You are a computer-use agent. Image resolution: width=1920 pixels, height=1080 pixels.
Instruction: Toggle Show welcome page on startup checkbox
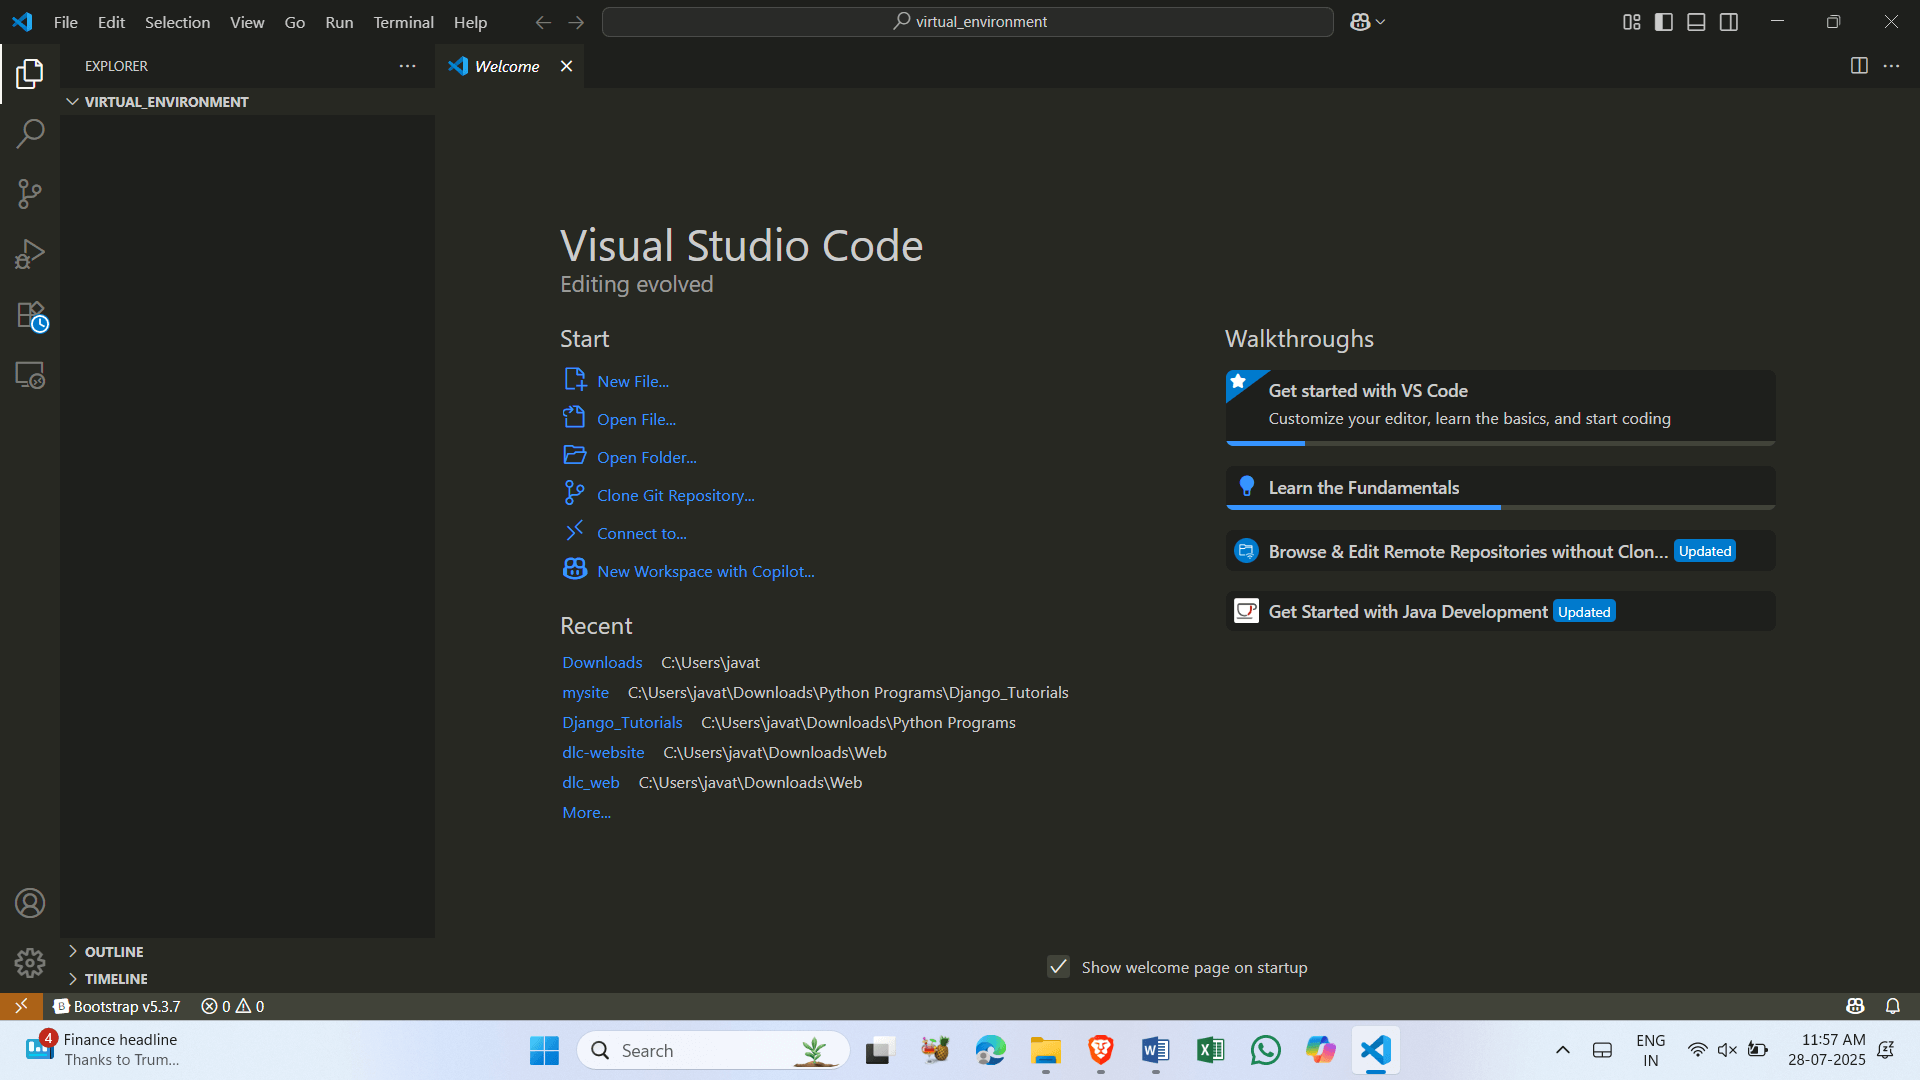tap(1058, 967)
